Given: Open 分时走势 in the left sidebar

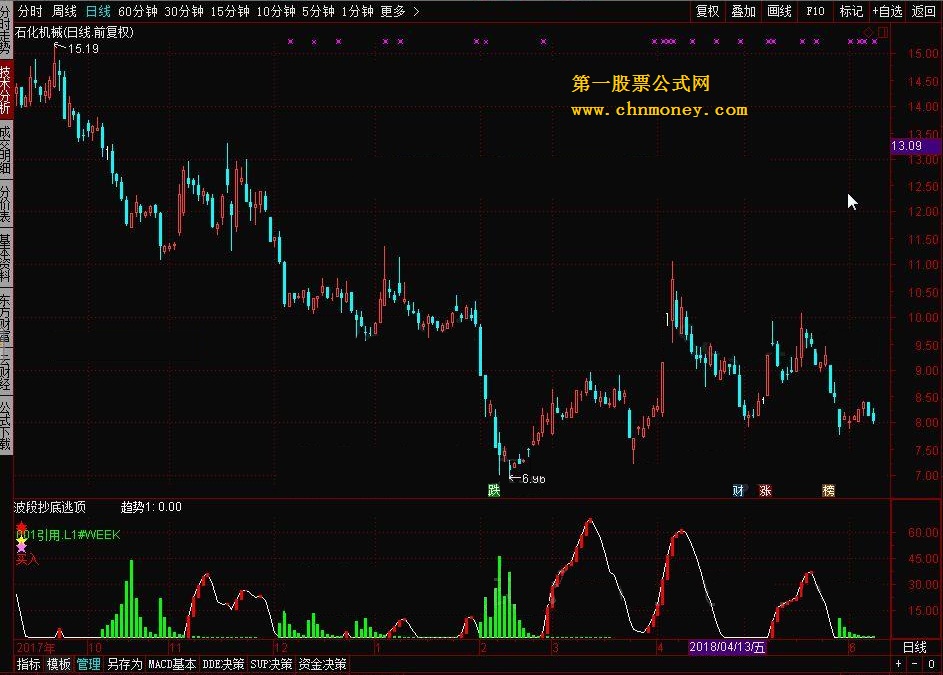Looking at the screenshot, I should [x=5, y=28].
